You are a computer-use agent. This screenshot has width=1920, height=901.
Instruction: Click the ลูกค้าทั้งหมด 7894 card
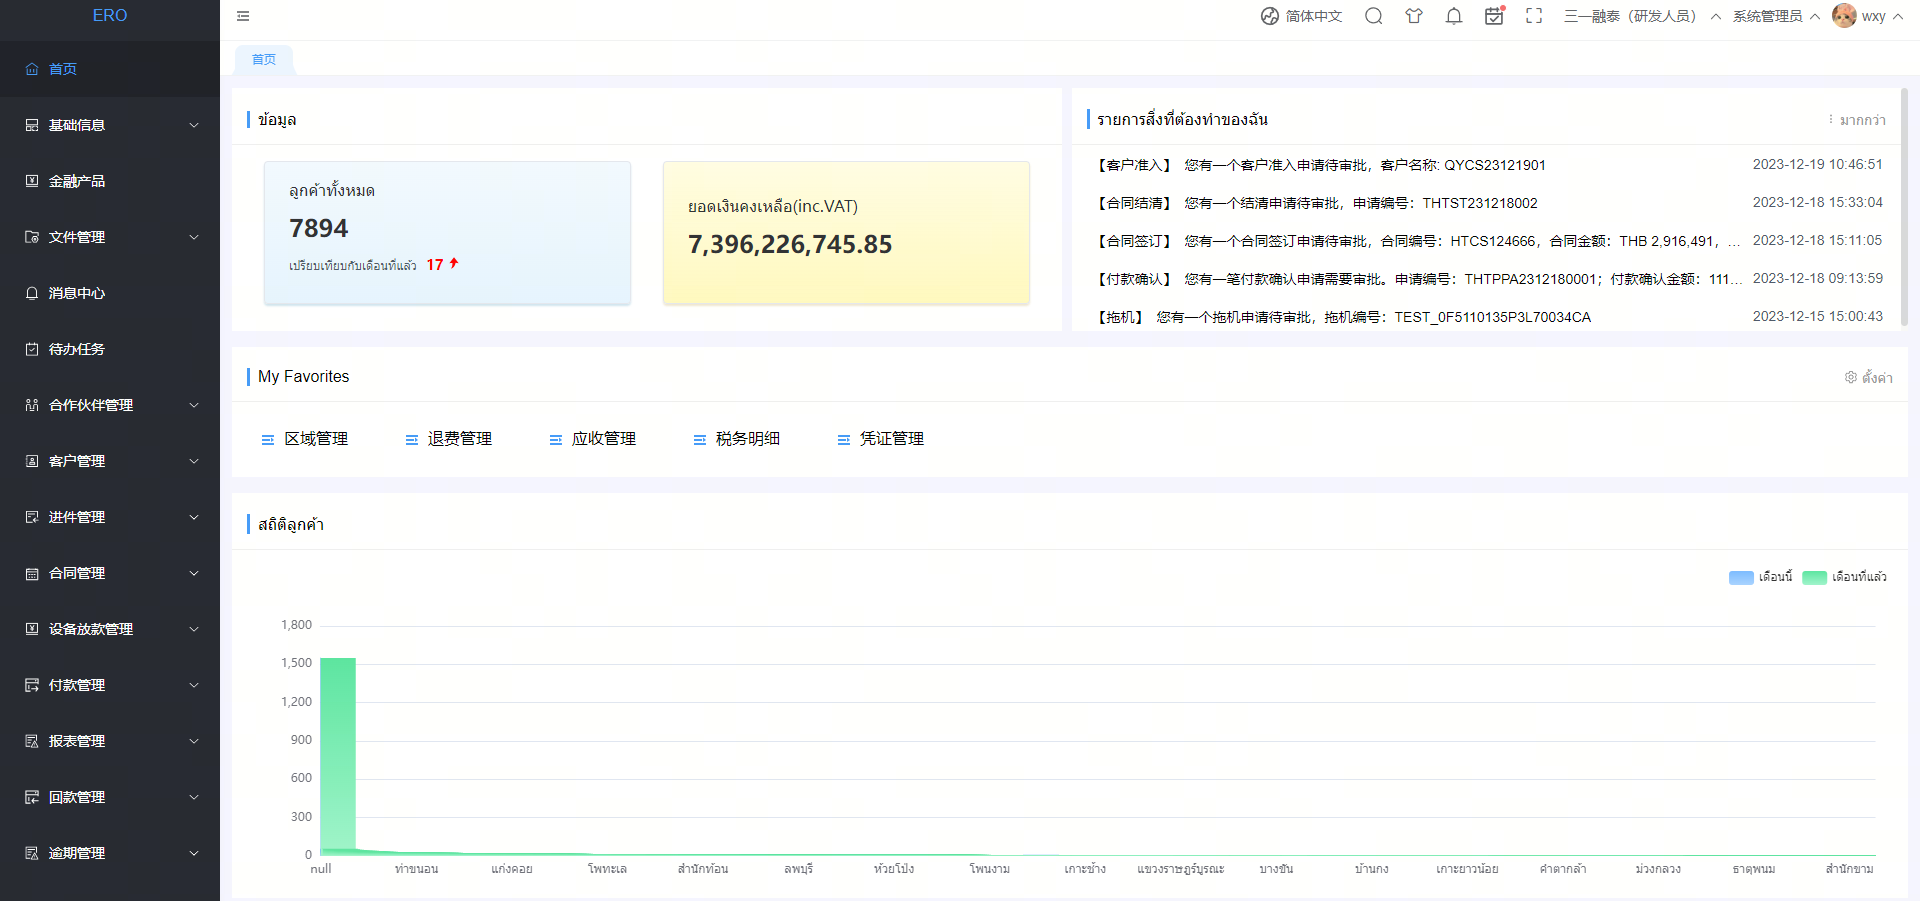point(447,232)
